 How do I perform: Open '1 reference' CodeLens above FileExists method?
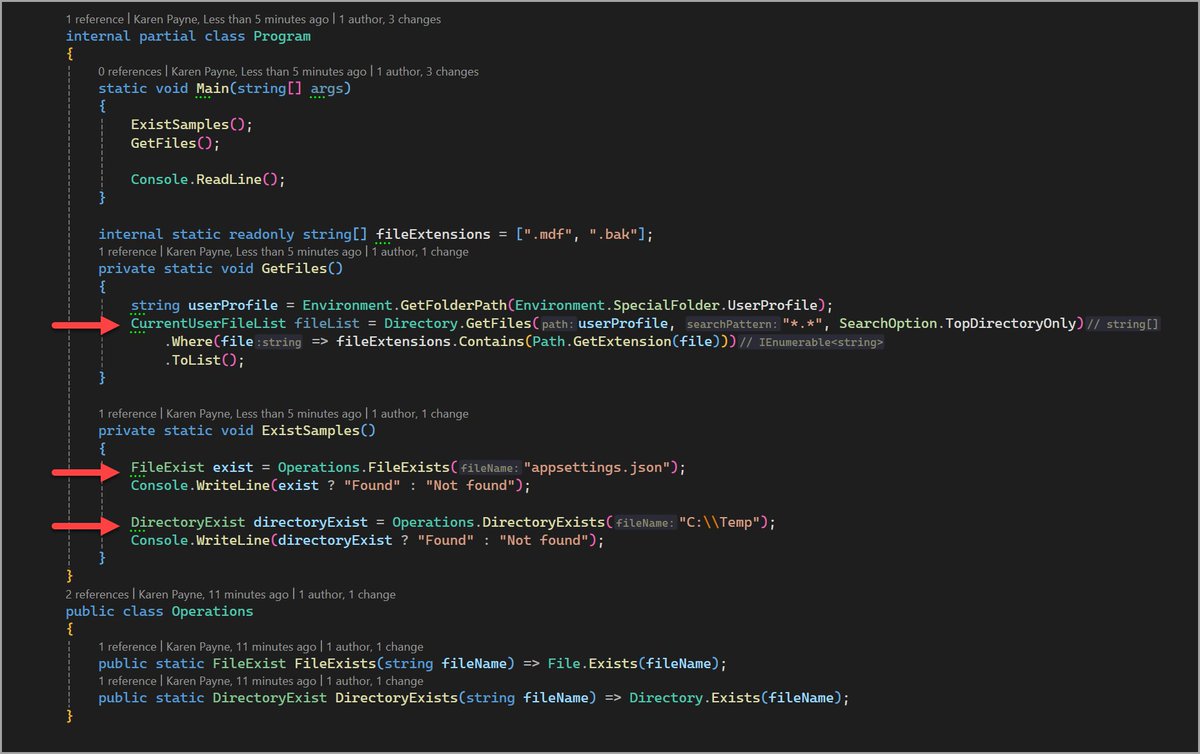tap(129, 647)
